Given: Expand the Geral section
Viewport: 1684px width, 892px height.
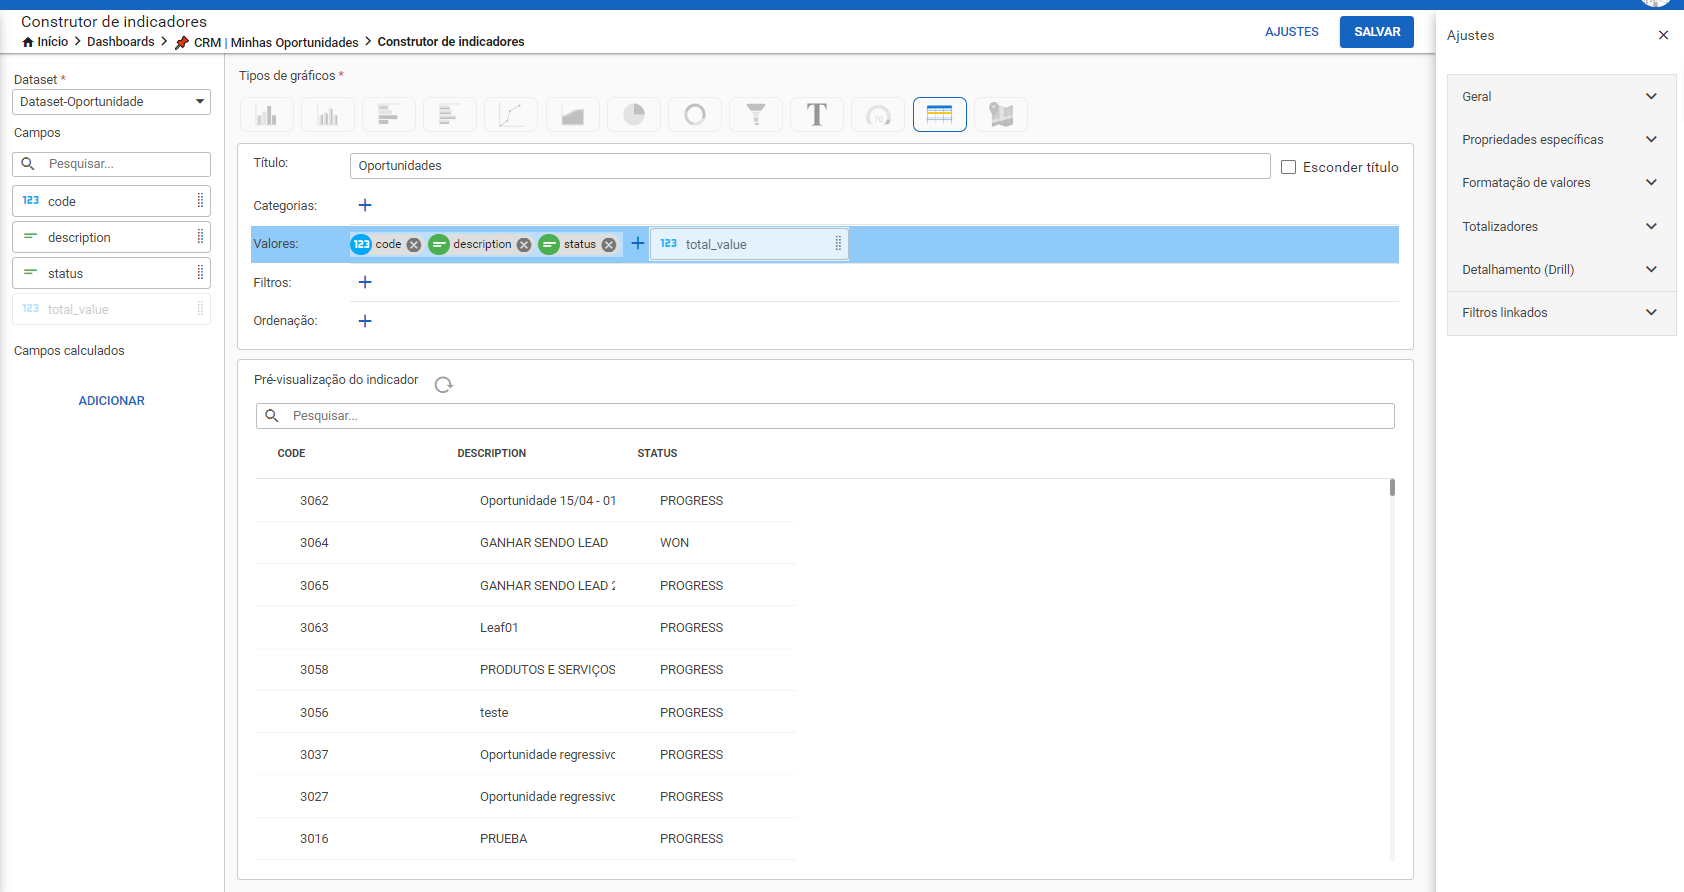Looking at the screenshot, I should point(1561,97).
